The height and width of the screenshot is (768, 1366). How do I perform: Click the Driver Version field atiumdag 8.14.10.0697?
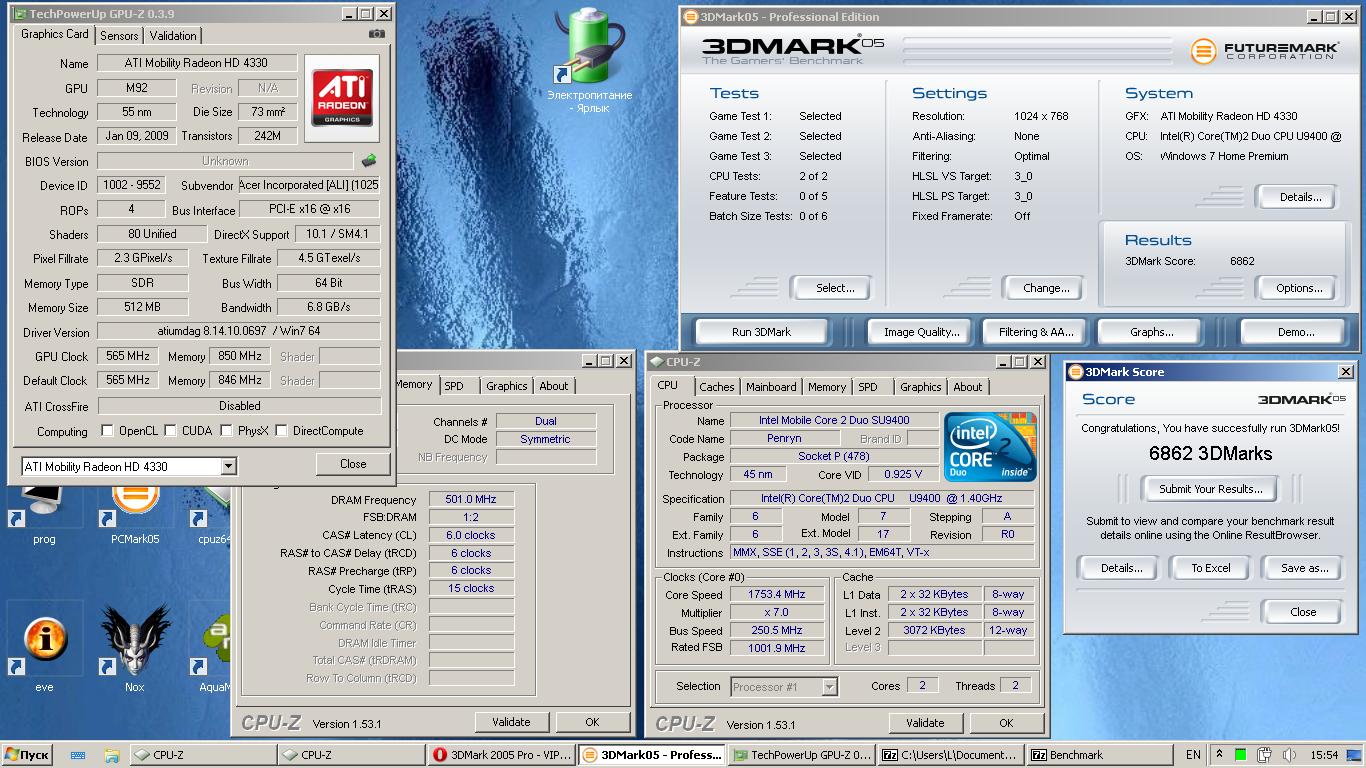(238, 331)
